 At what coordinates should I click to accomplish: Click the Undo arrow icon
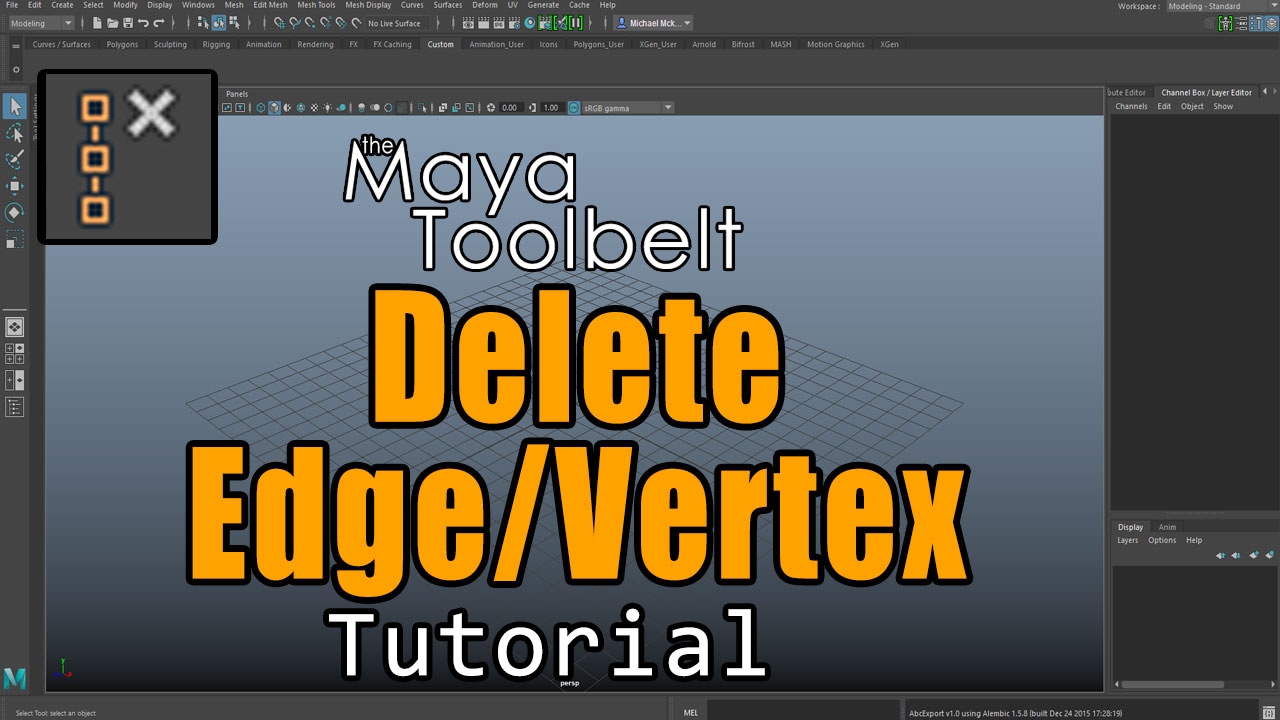143,23
